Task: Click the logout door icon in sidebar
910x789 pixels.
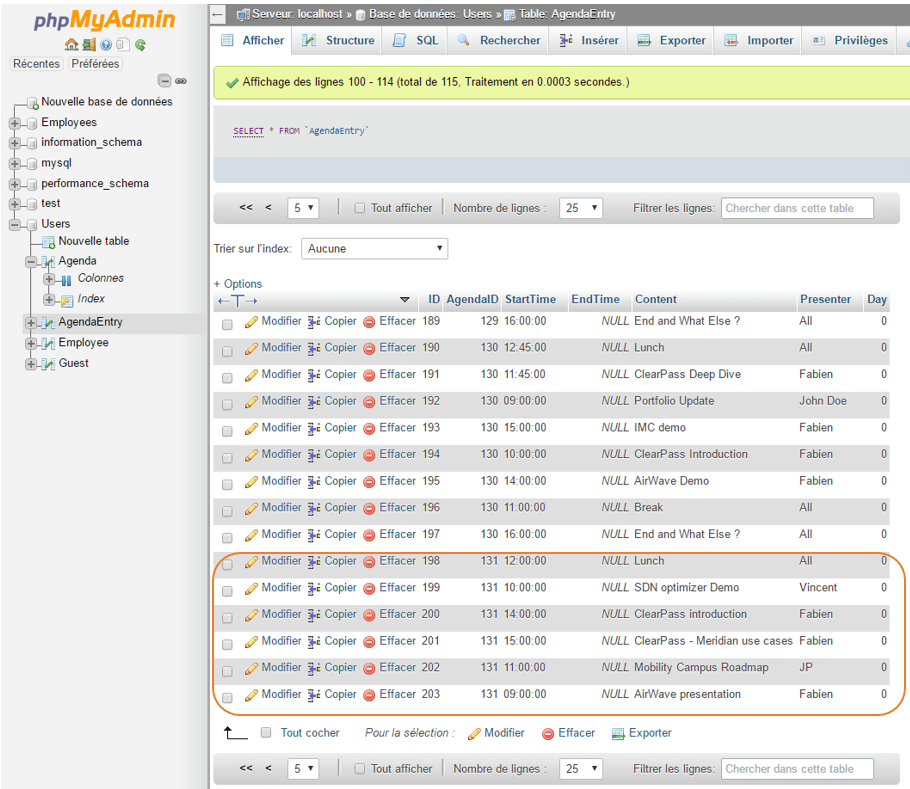Action: (x=89, y=44)
